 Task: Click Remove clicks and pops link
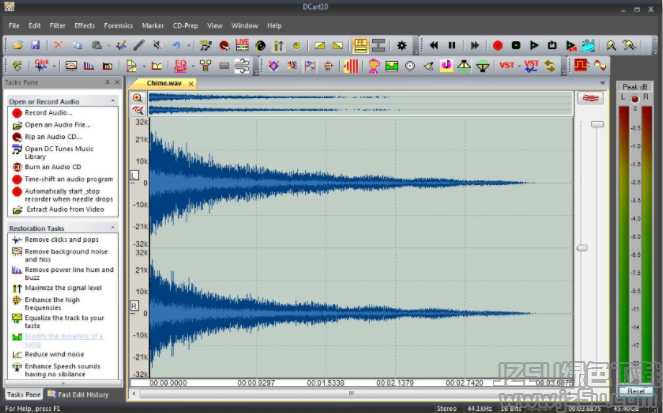[62, 240]
